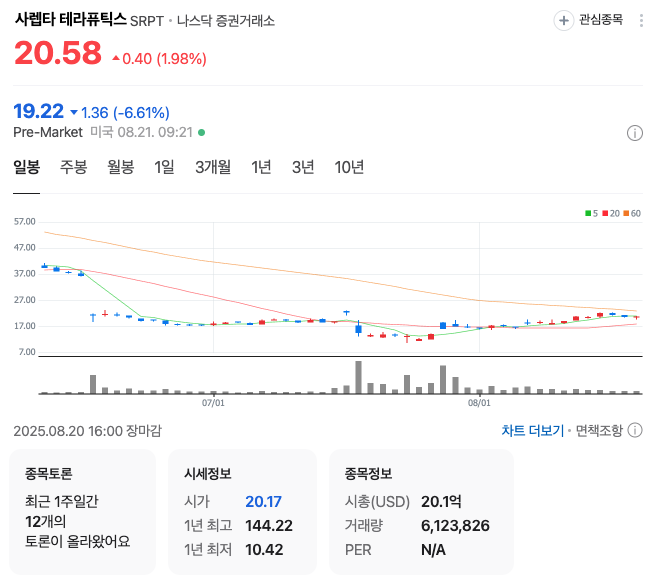Click the tallest volume bar in chart
Viewport: 658px width, 588px height.
pos(358,377)
